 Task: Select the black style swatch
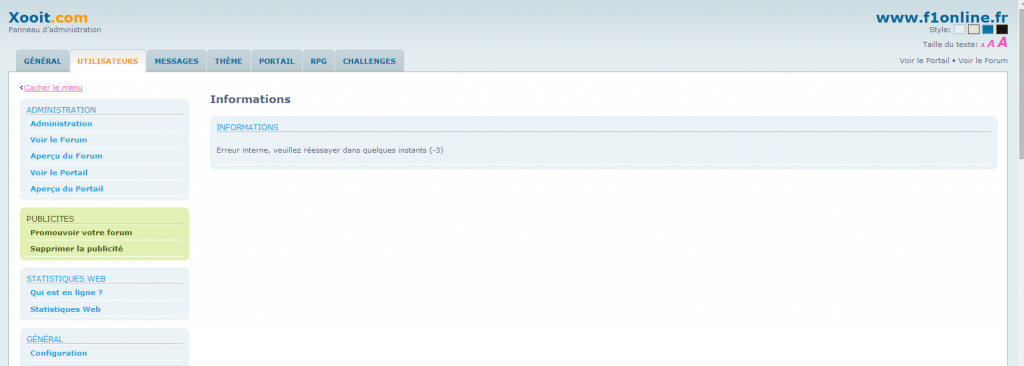[1002, 29]
